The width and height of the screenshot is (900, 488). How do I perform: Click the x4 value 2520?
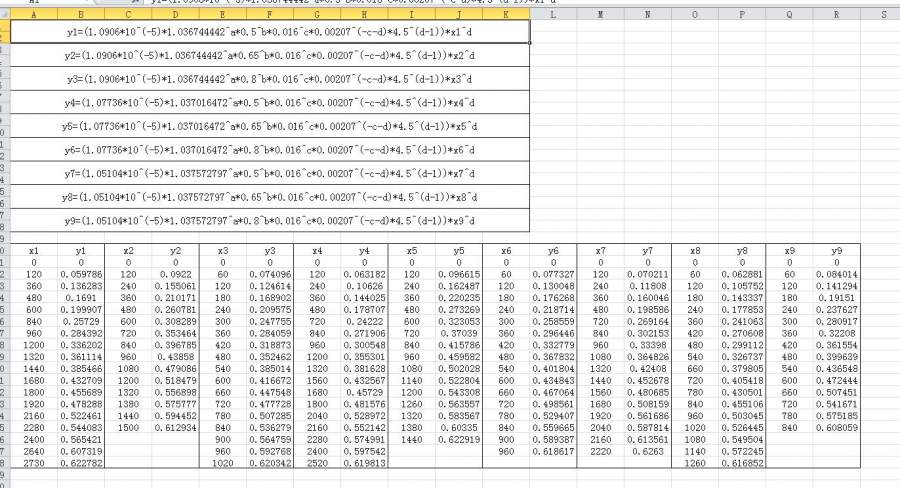point(317,463)
